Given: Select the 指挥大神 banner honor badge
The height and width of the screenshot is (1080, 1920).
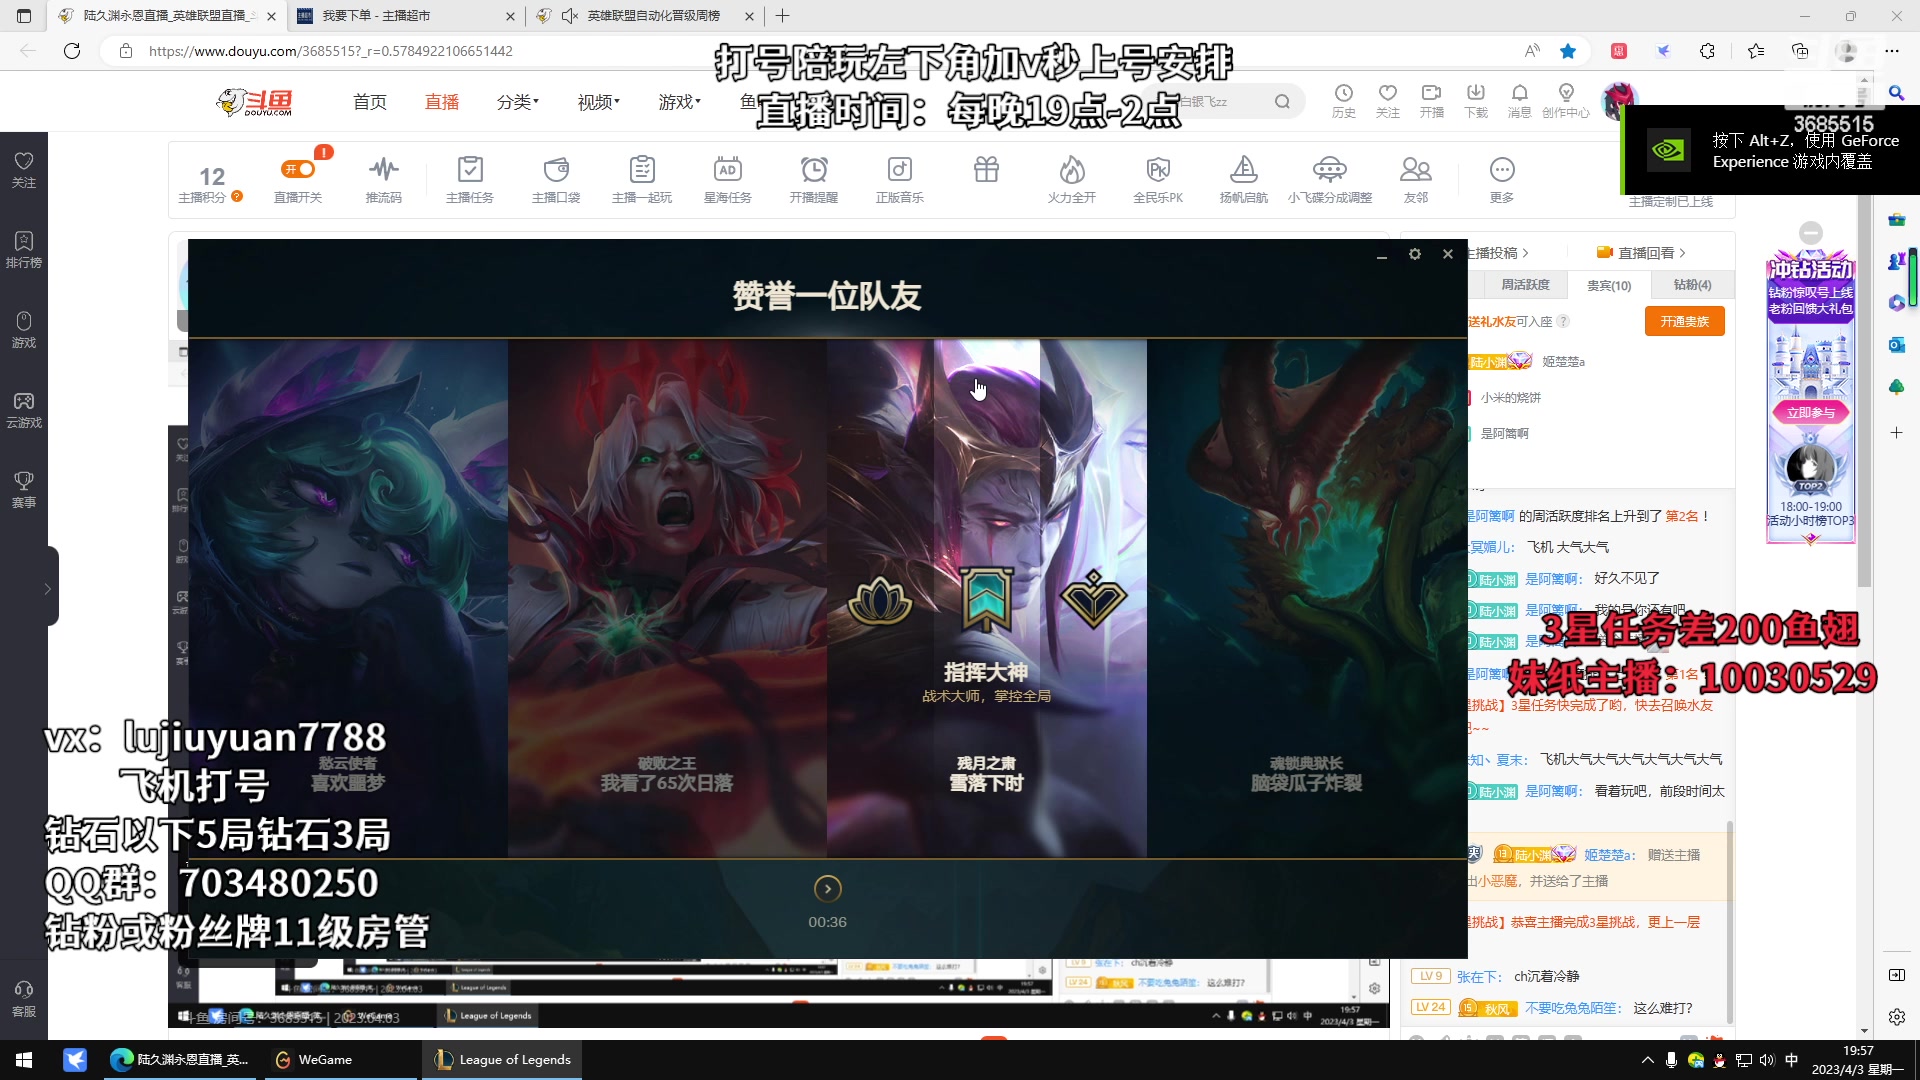Looking at the screenshot, I should tap(987, 600).
